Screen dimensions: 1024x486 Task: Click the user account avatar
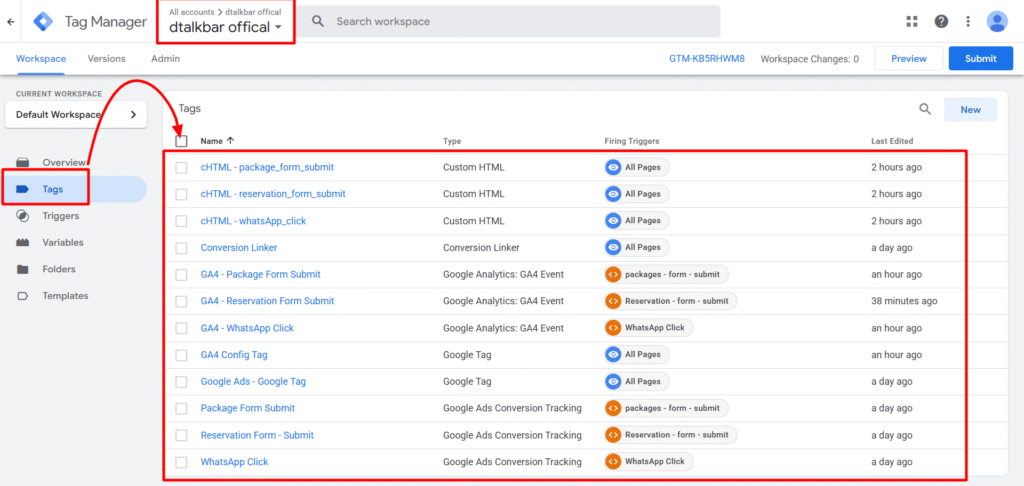(997, 21)
